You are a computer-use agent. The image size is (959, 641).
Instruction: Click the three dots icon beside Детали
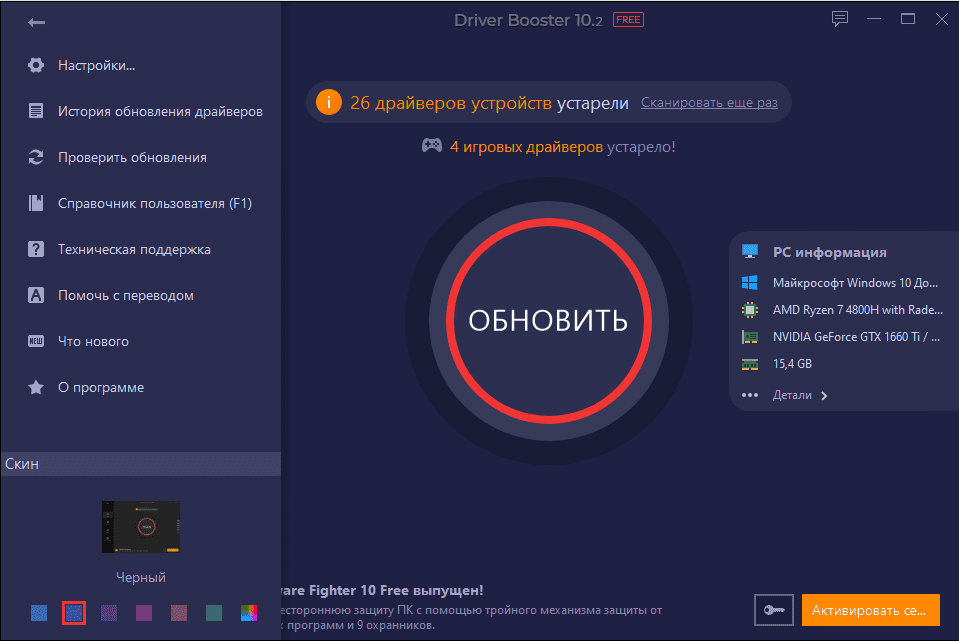tap(750, 395)
